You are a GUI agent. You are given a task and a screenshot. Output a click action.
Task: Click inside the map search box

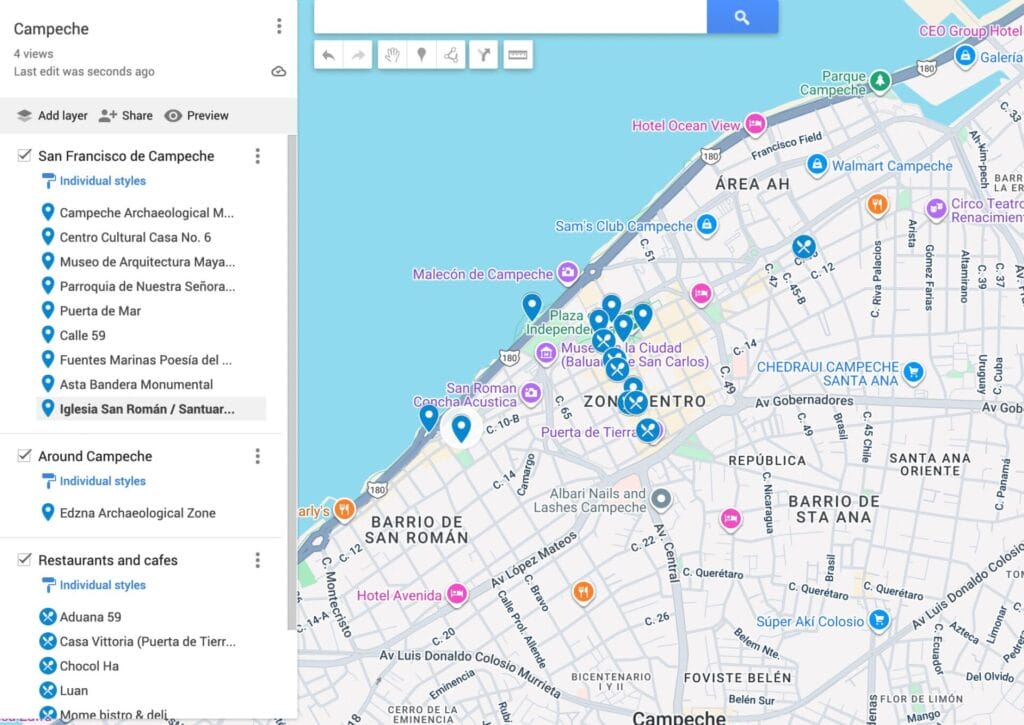[x=510, y=17]
